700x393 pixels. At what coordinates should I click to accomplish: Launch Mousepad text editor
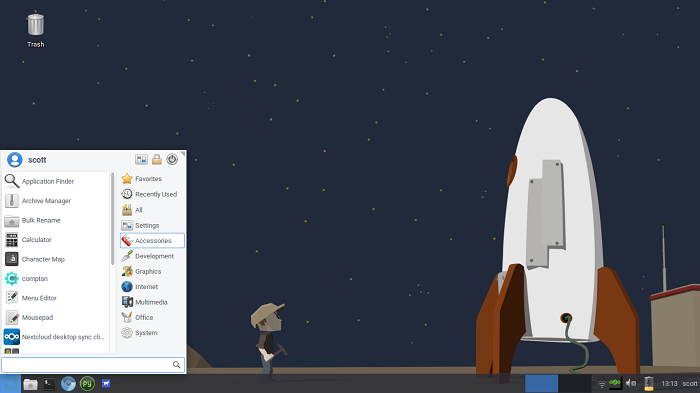pyautogui.click(x=55, y=318)
